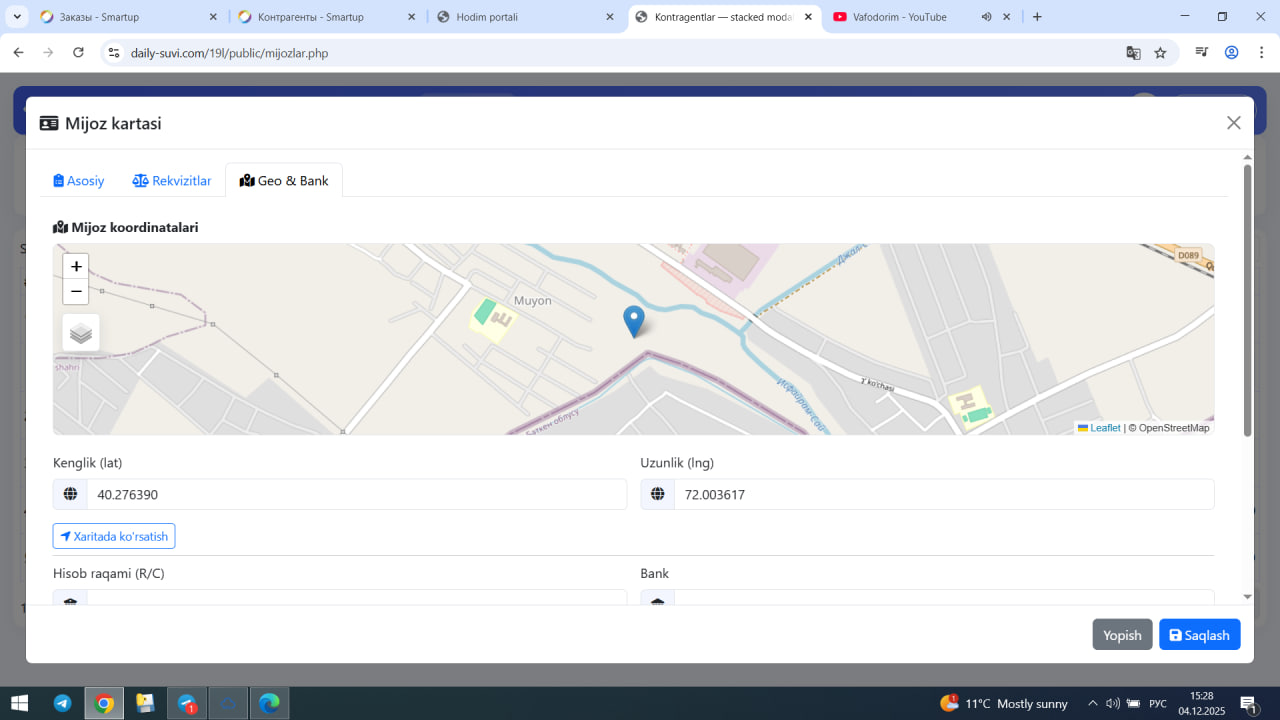Open Chrome profile menu
Viewport: 1280px width, 720px height.
[x=1231, y=53]
